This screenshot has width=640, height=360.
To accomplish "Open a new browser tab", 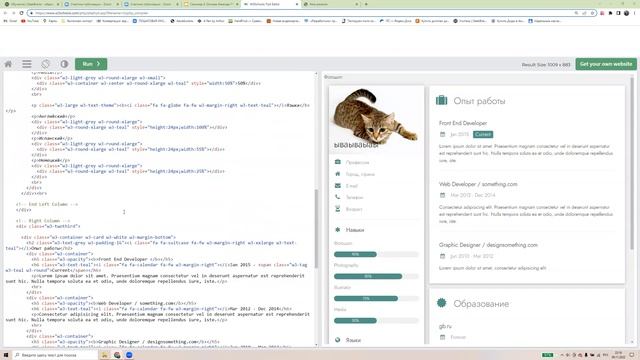I will click(366, 4).
